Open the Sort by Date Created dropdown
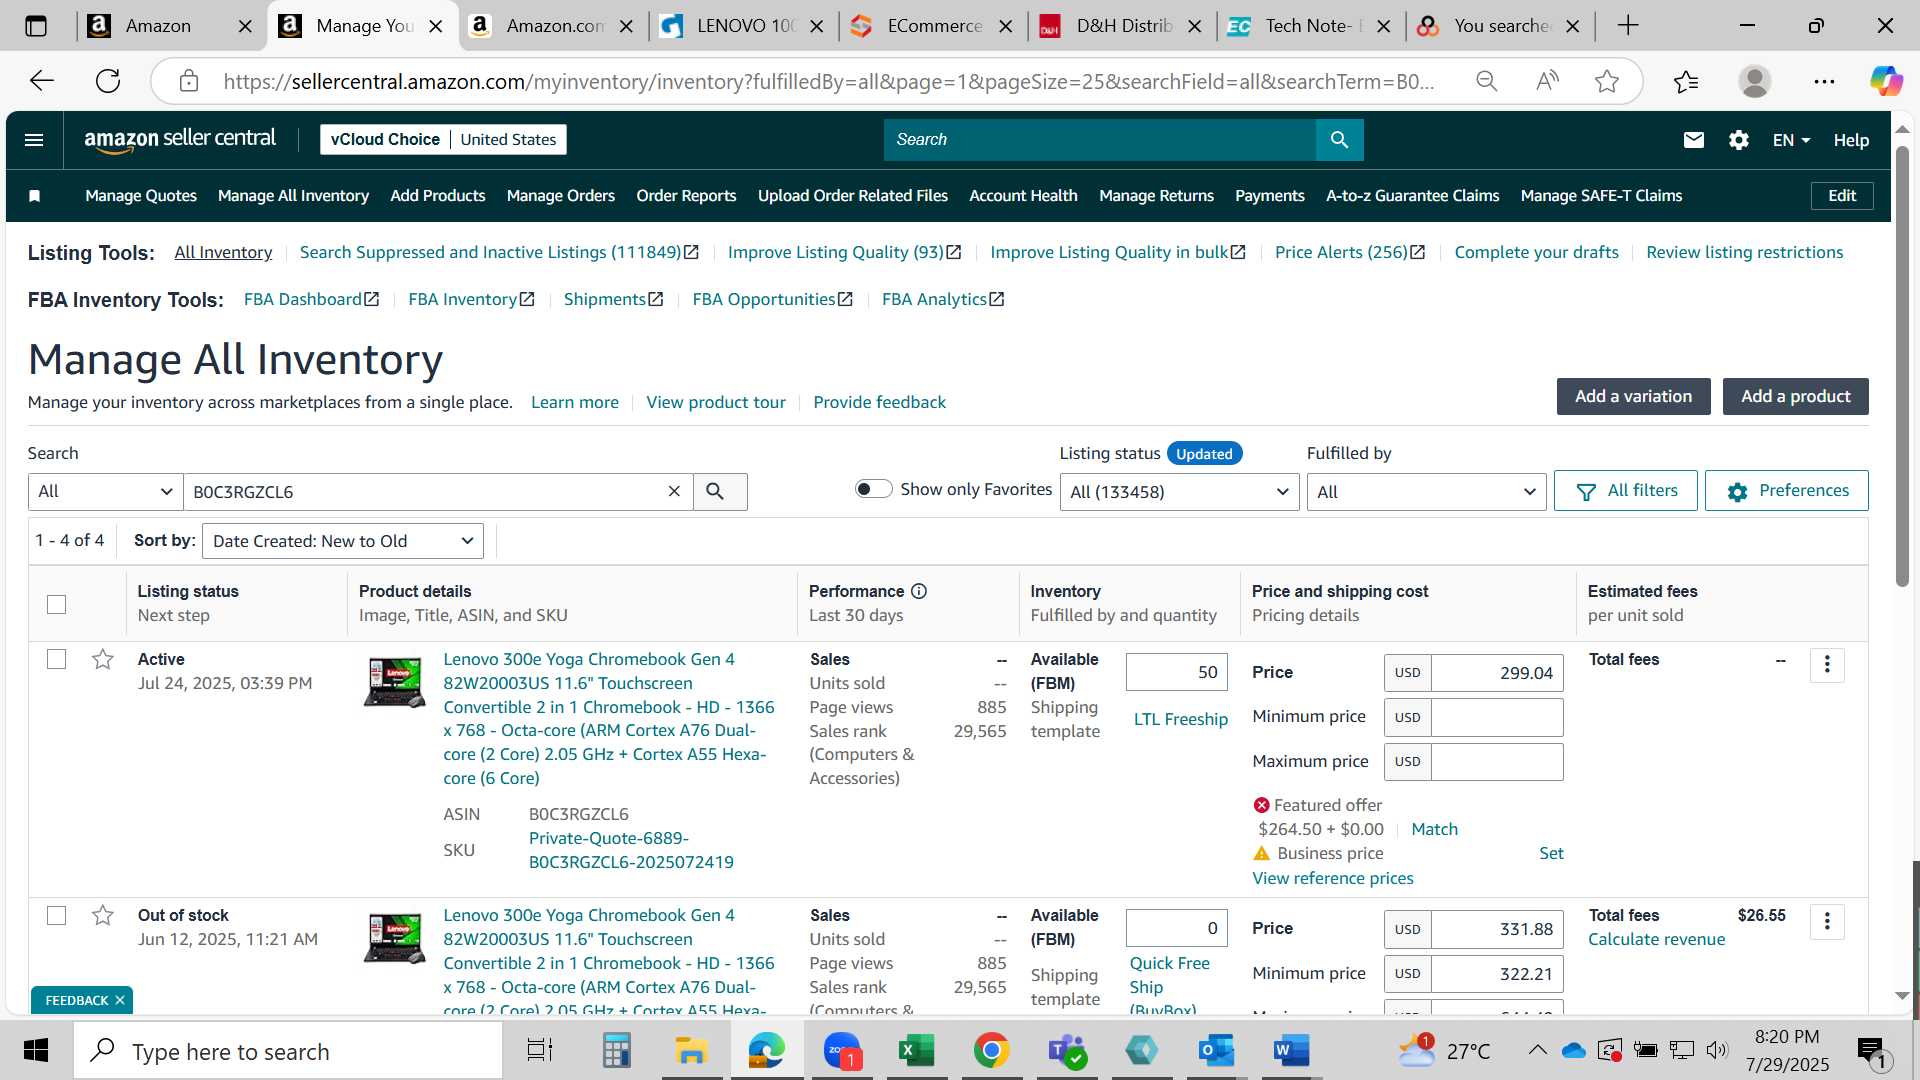 pyautogui.click(x=342, y=541)
